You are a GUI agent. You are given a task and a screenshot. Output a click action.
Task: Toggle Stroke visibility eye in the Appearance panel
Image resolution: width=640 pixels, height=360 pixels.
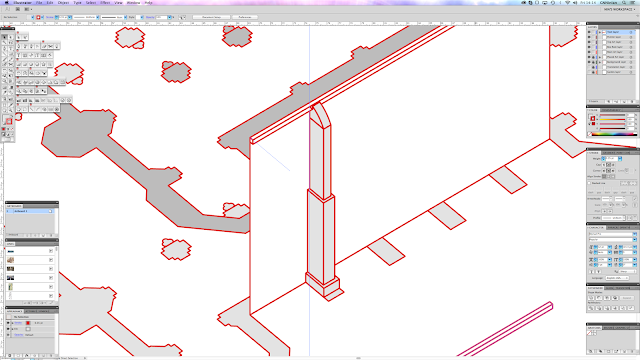[x=8, y=323]
